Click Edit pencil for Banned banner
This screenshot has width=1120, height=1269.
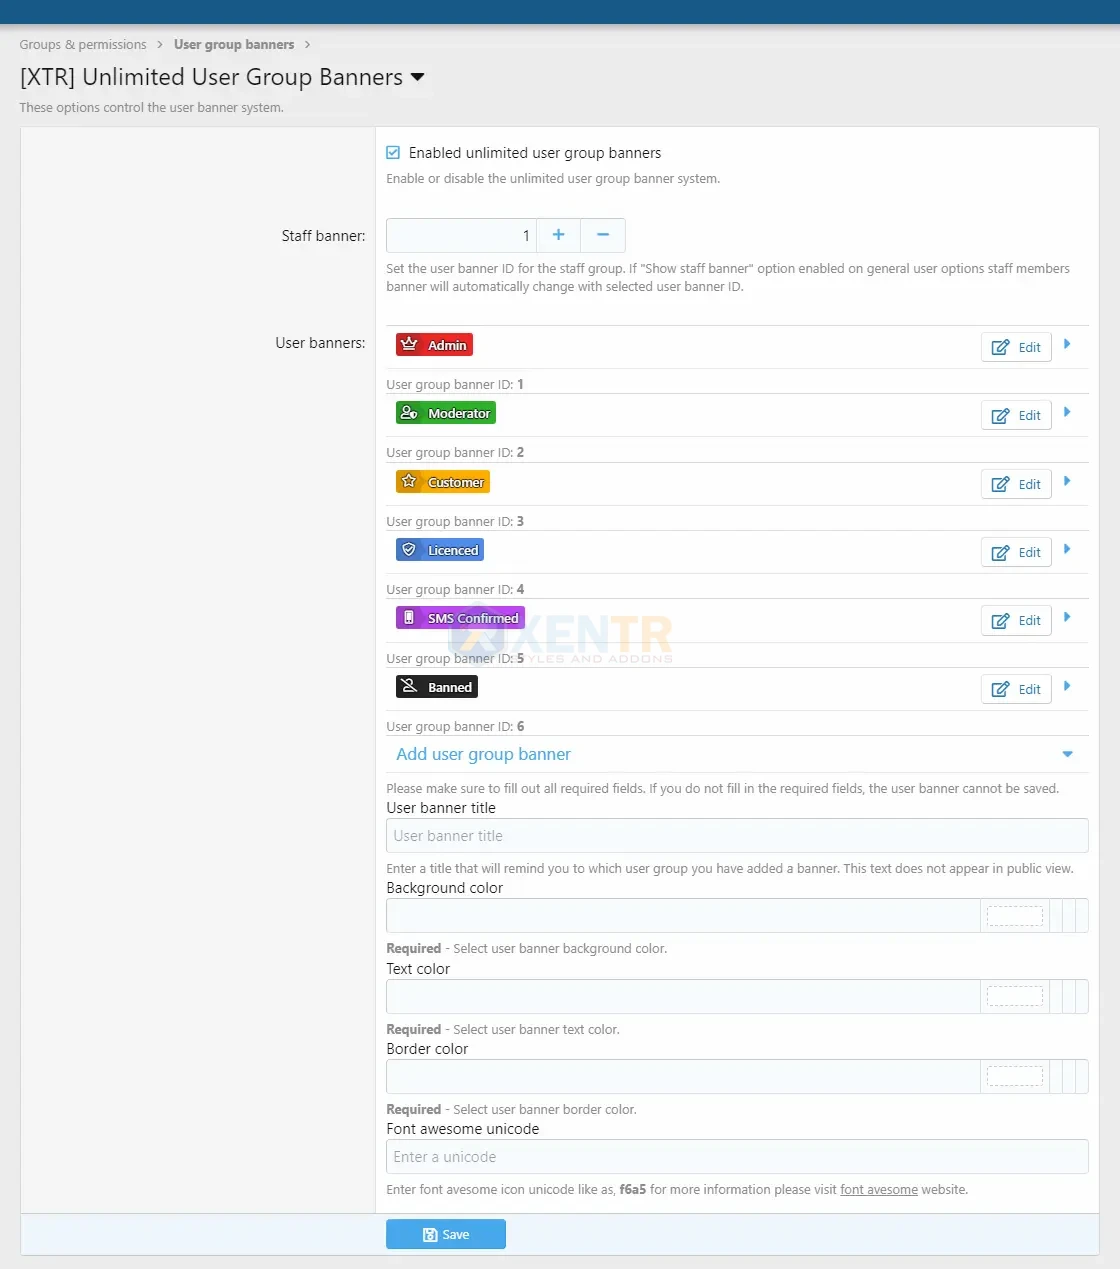[x=1016, y=689]
